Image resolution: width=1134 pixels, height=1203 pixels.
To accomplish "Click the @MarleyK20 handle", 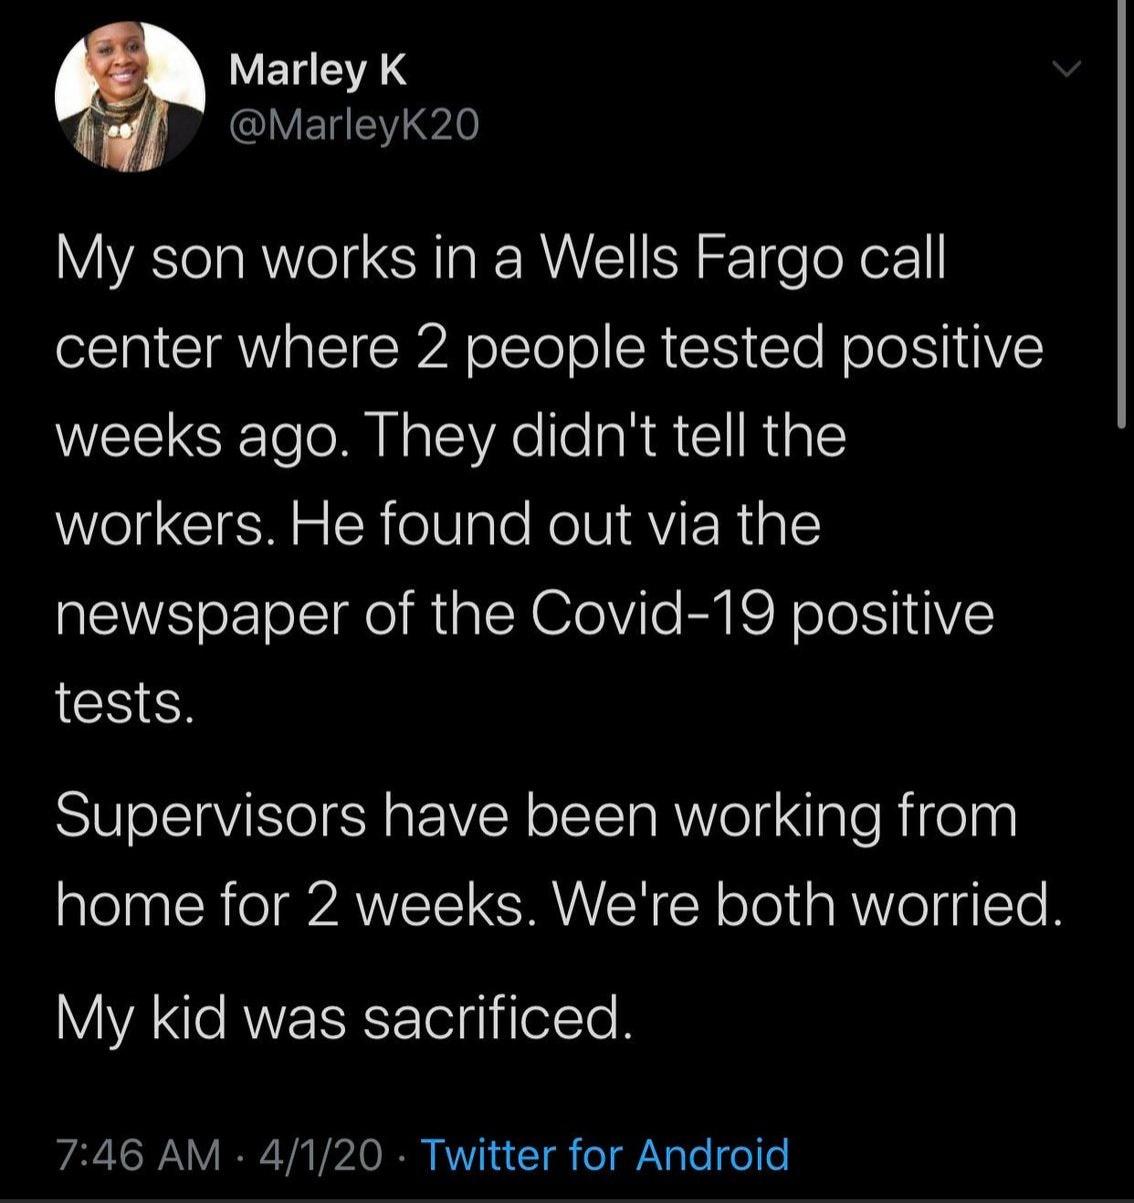I will click(355, 125).
